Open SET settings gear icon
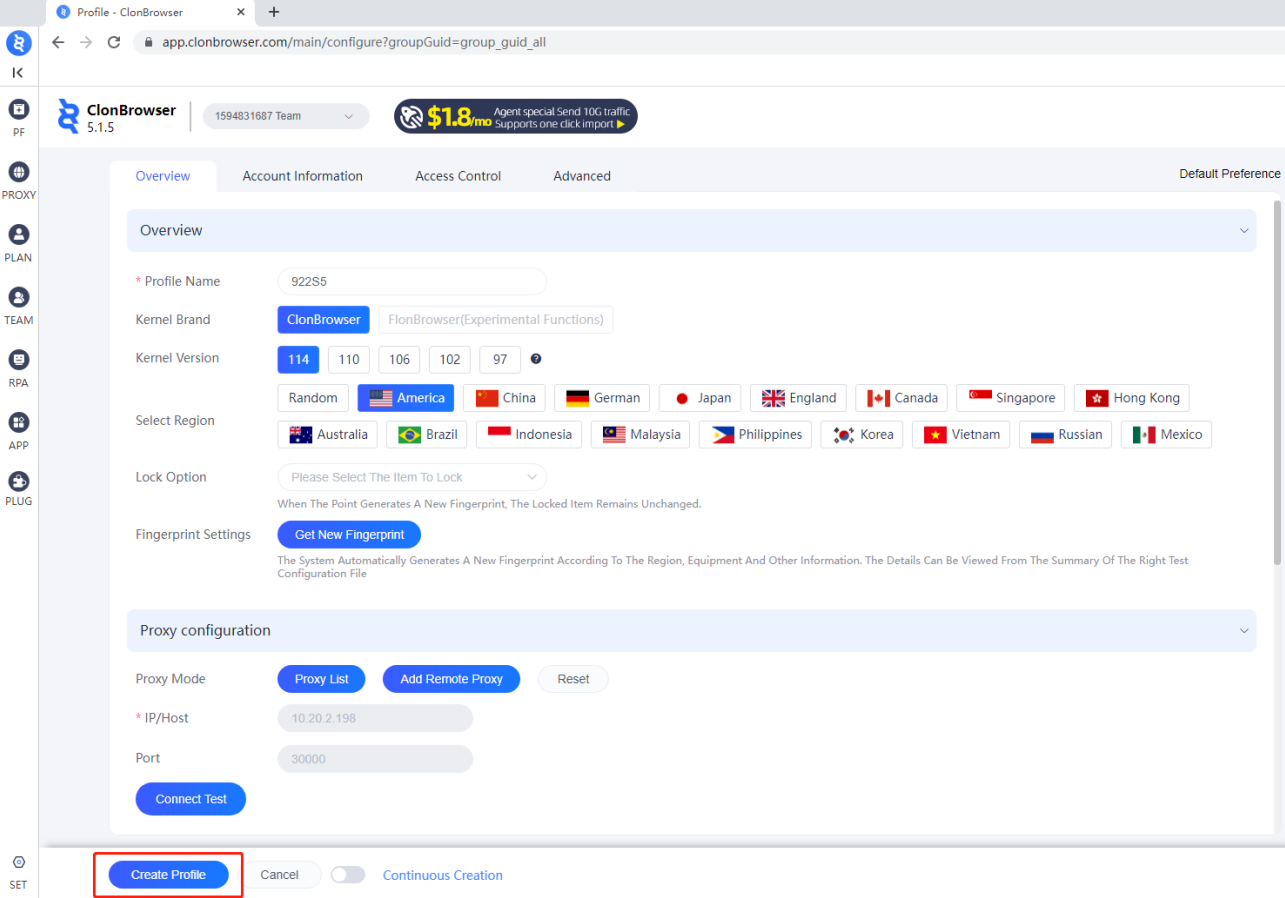The image size is (1285, 898). pyautogui.click(x=18, y=863)
